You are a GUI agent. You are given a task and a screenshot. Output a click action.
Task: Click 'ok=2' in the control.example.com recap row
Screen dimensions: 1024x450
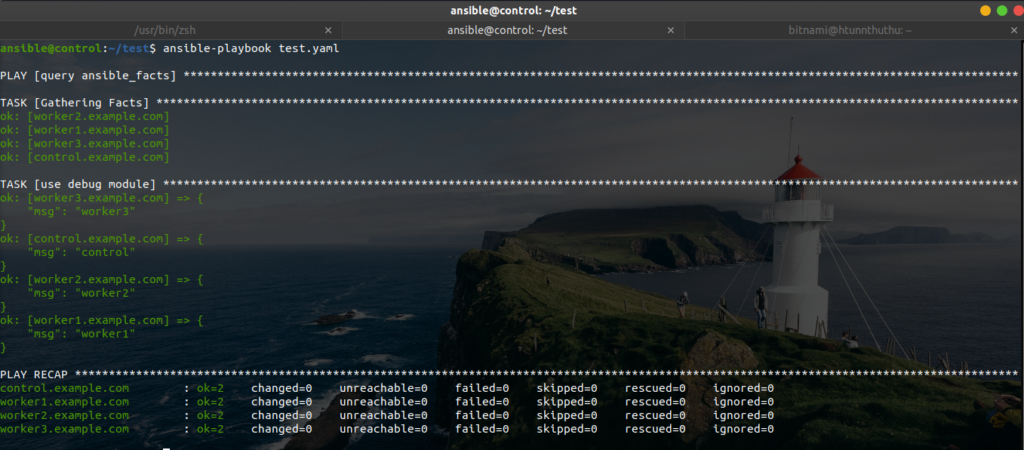pos(210,389)
